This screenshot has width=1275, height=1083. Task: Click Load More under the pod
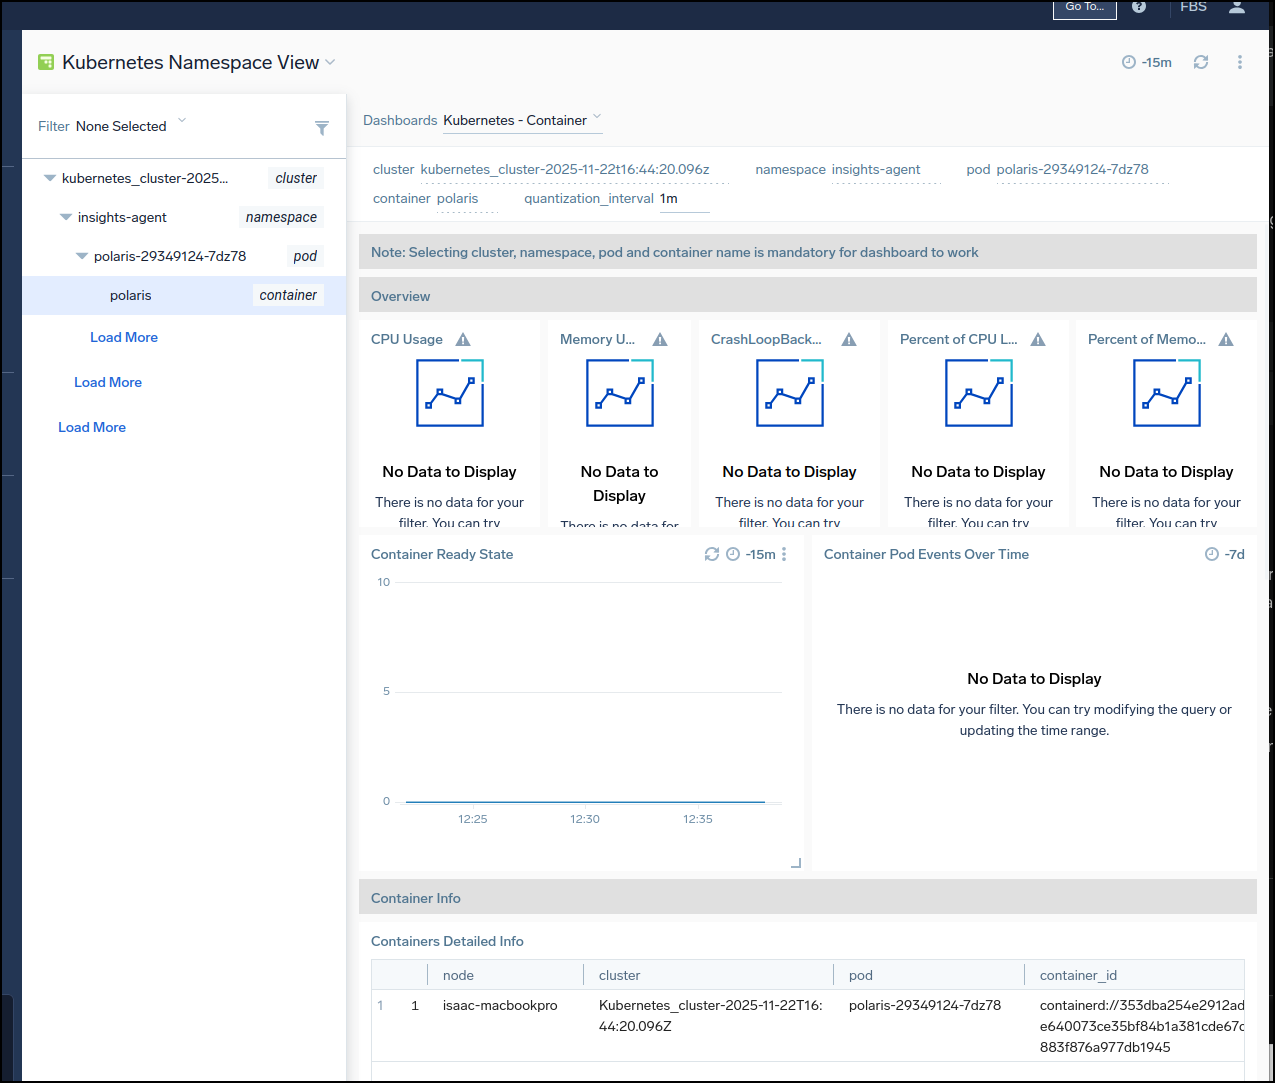pyautogui.click(x=124, y=337)
